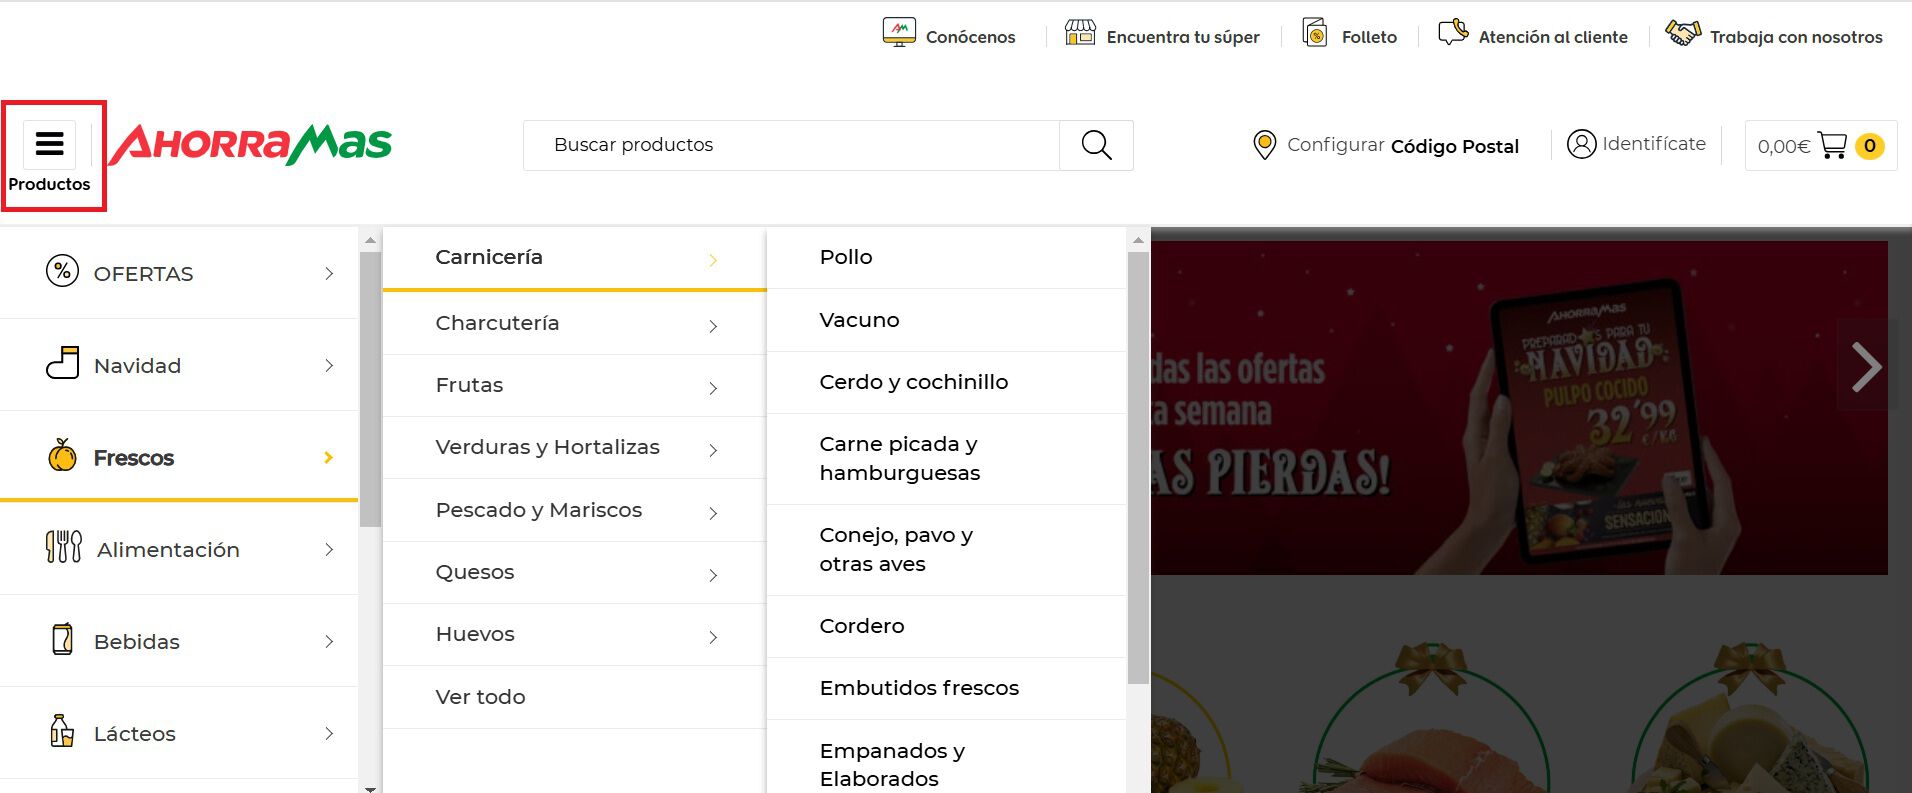
Task: Click Identifícate to log in
Action: tap(1654, 144)
